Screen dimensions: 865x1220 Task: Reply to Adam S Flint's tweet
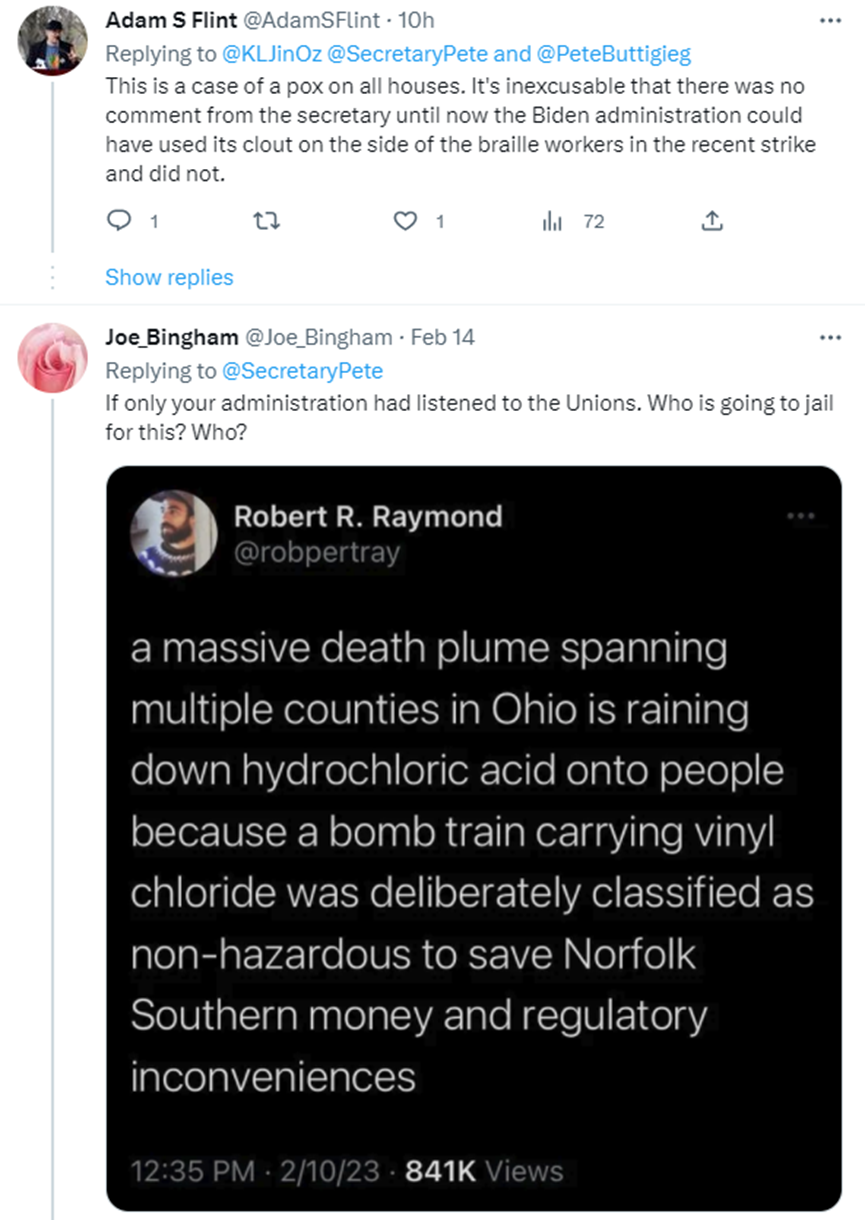tap(119, 221)
